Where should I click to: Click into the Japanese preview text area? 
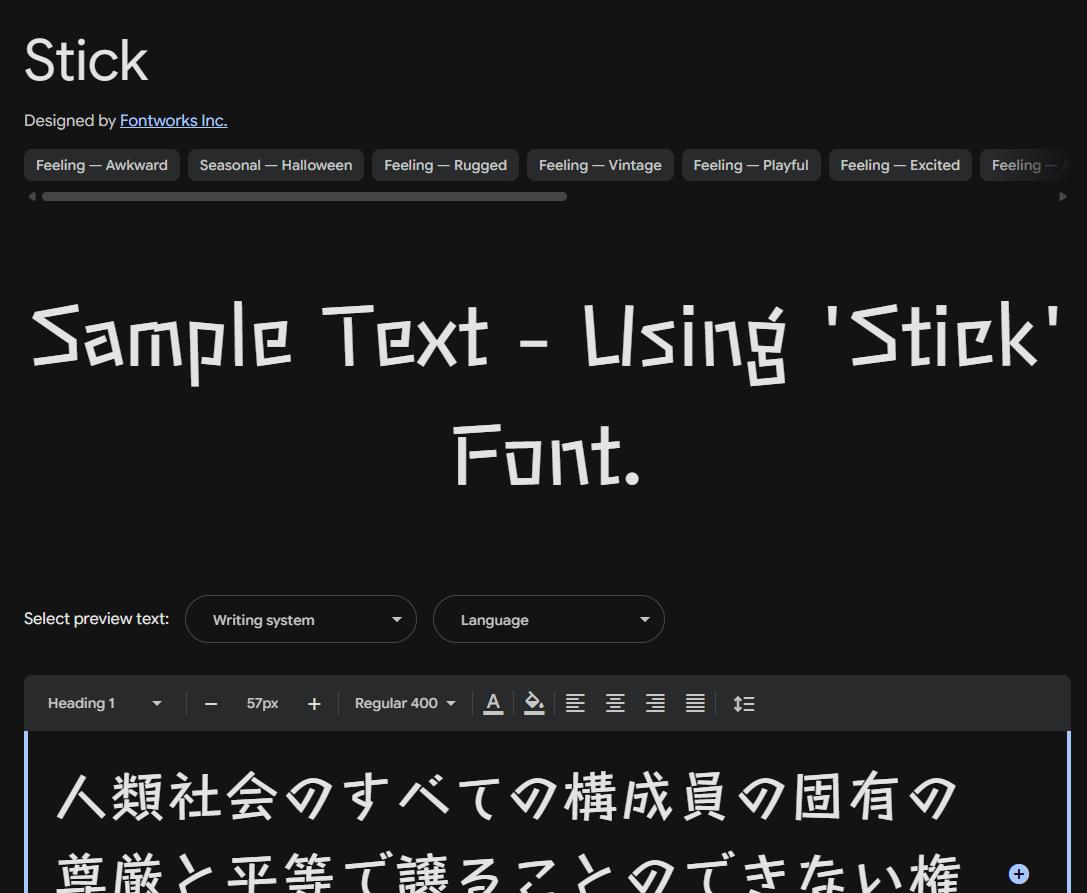click(548, 812)
